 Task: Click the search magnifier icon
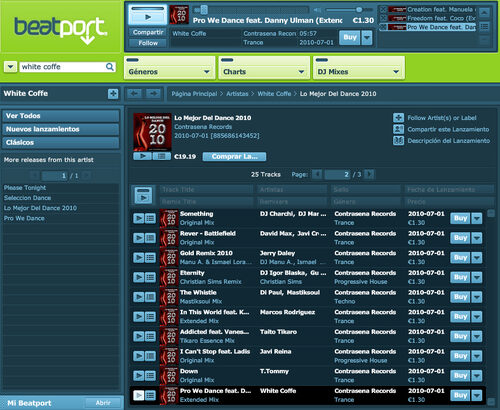(110, 67)
